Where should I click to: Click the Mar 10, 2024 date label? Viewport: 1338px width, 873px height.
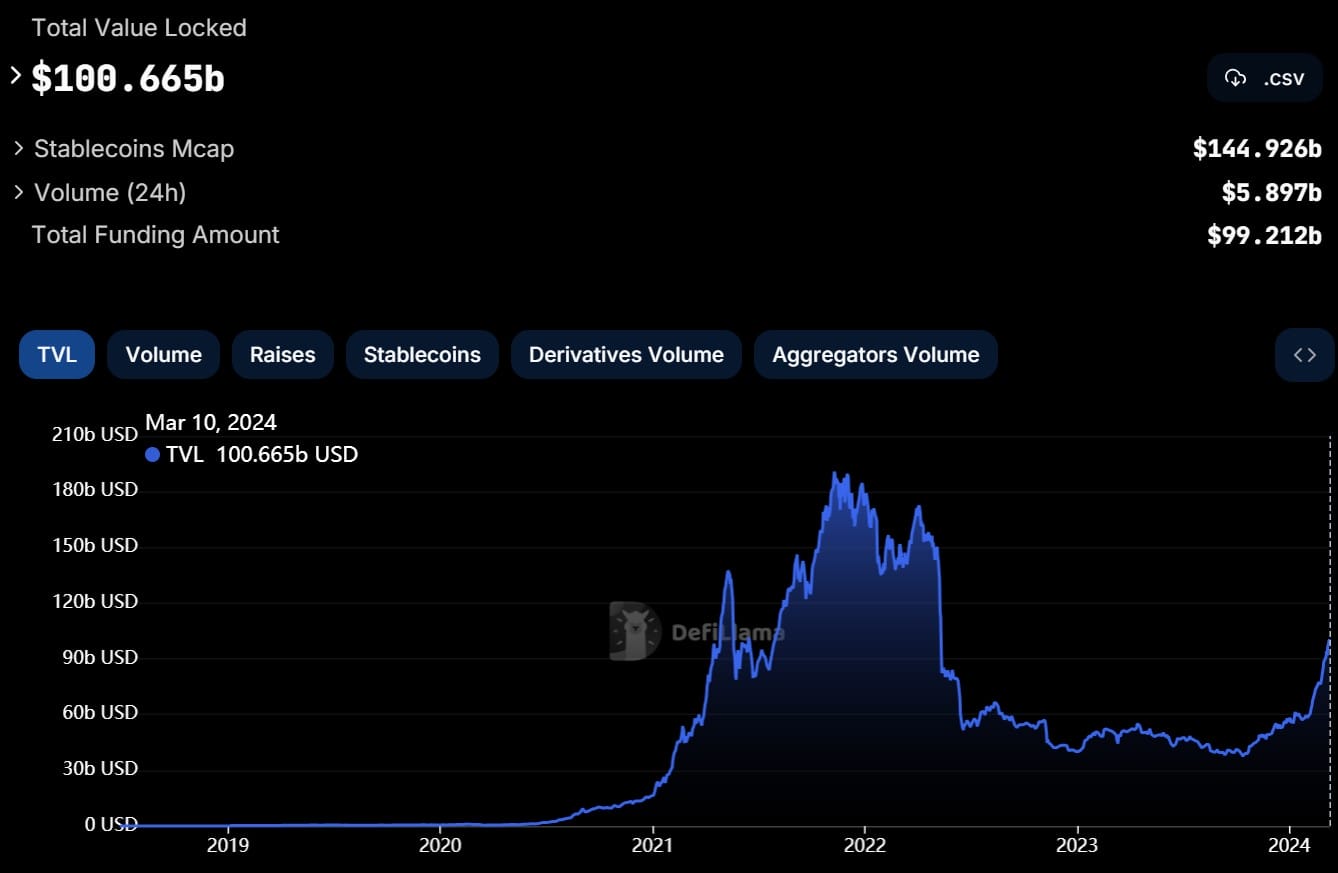pos(211,422)
